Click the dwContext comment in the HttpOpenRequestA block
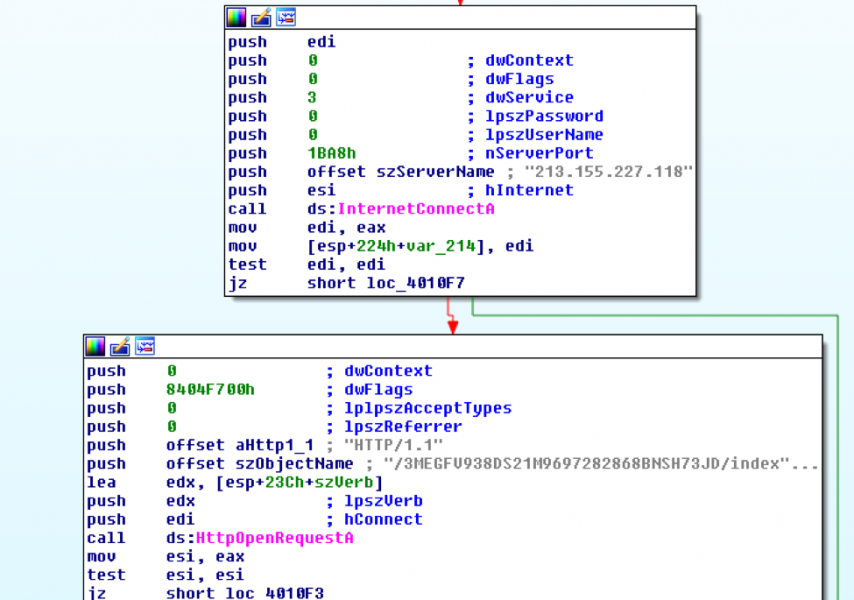 tap(388, 371)
